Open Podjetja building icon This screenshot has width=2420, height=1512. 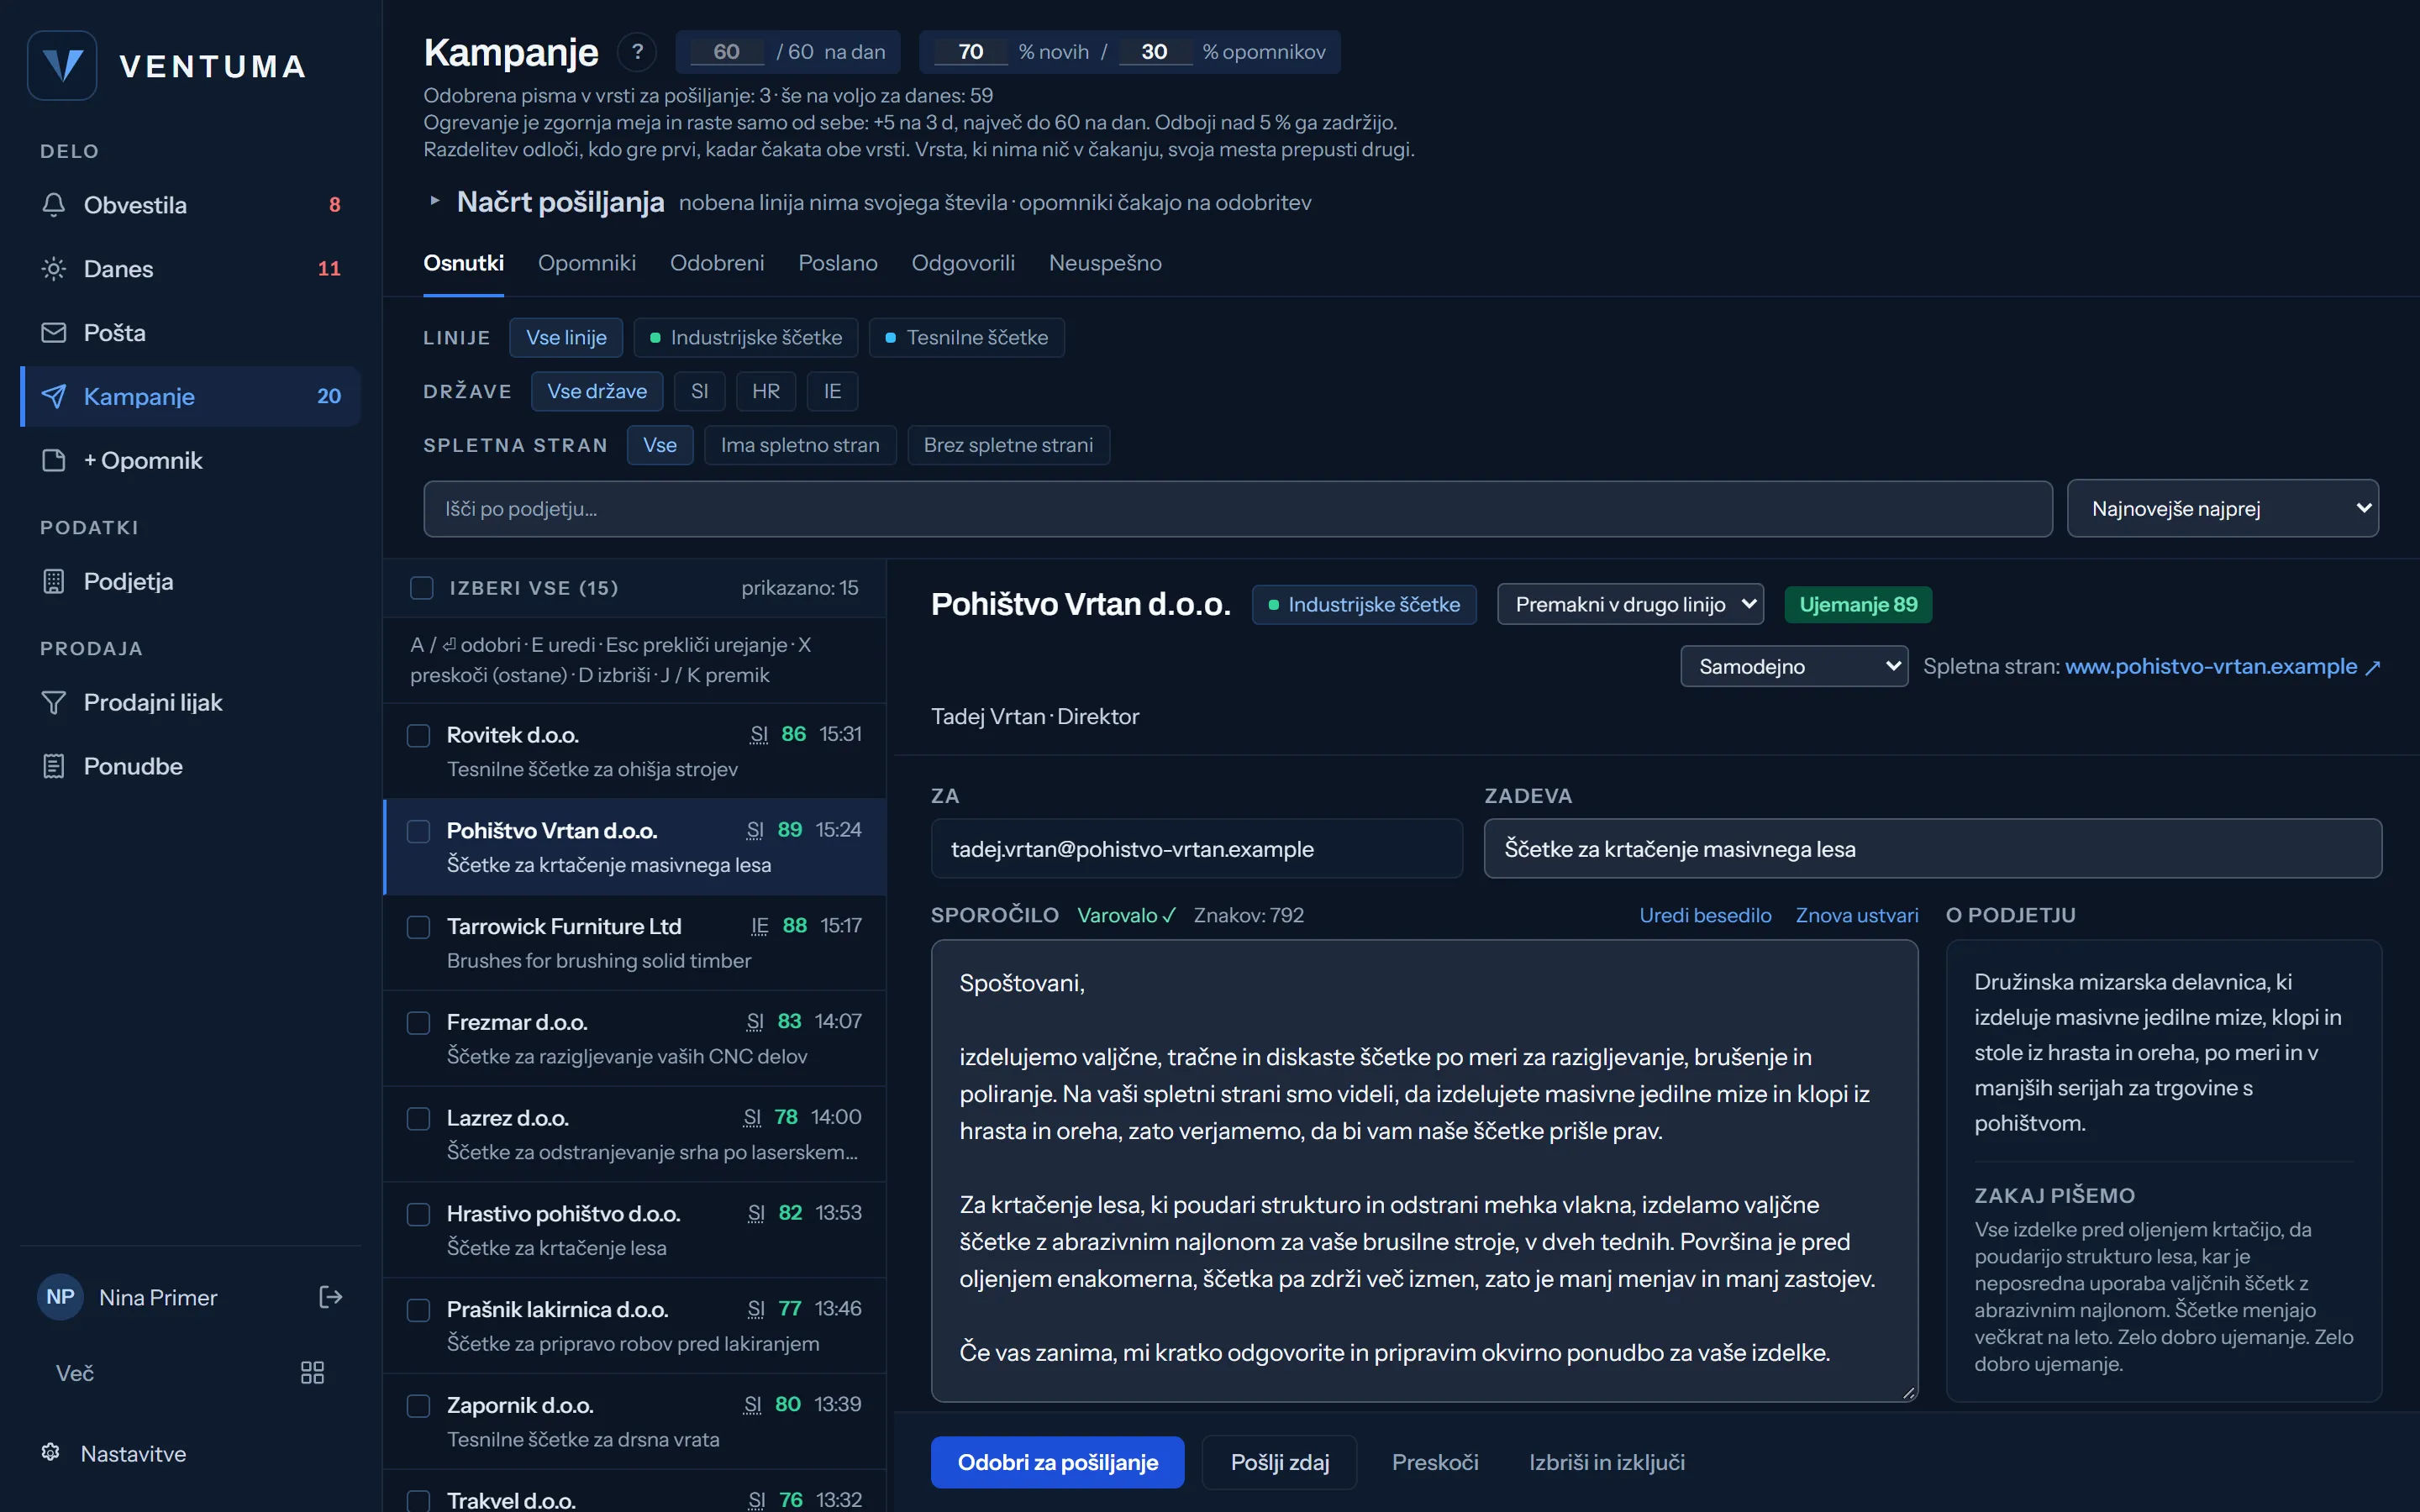[x=54, y=582]
